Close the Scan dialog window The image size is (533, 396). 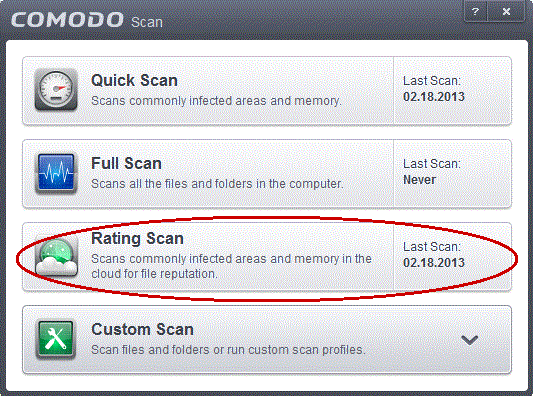[506, 12]
